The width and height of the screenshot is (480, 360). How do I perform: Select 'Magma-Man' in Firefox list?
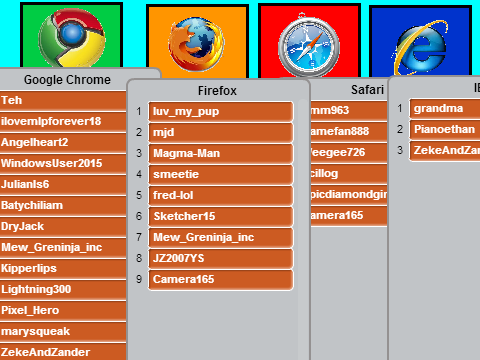pyautogui.click(x=221, y=153)
